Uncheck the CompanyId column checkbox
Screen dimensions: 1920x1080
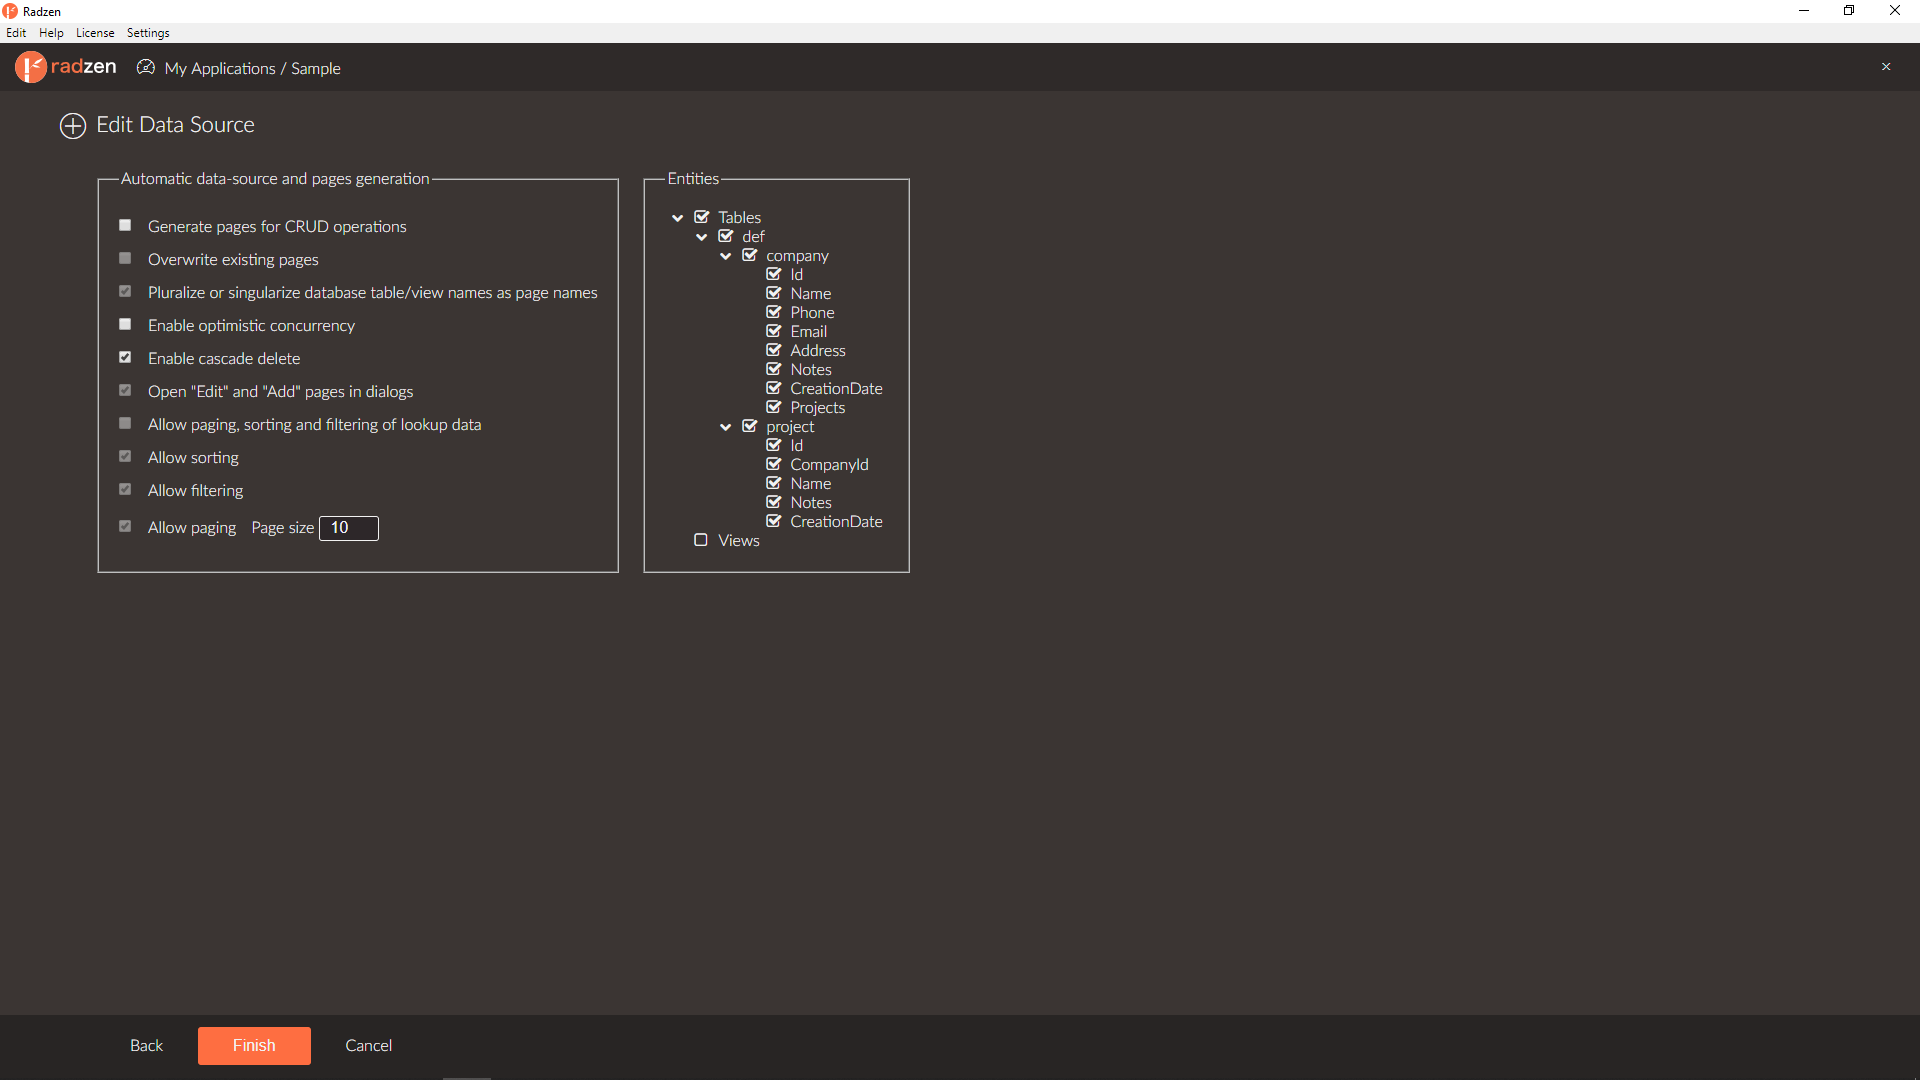[774, 464]
